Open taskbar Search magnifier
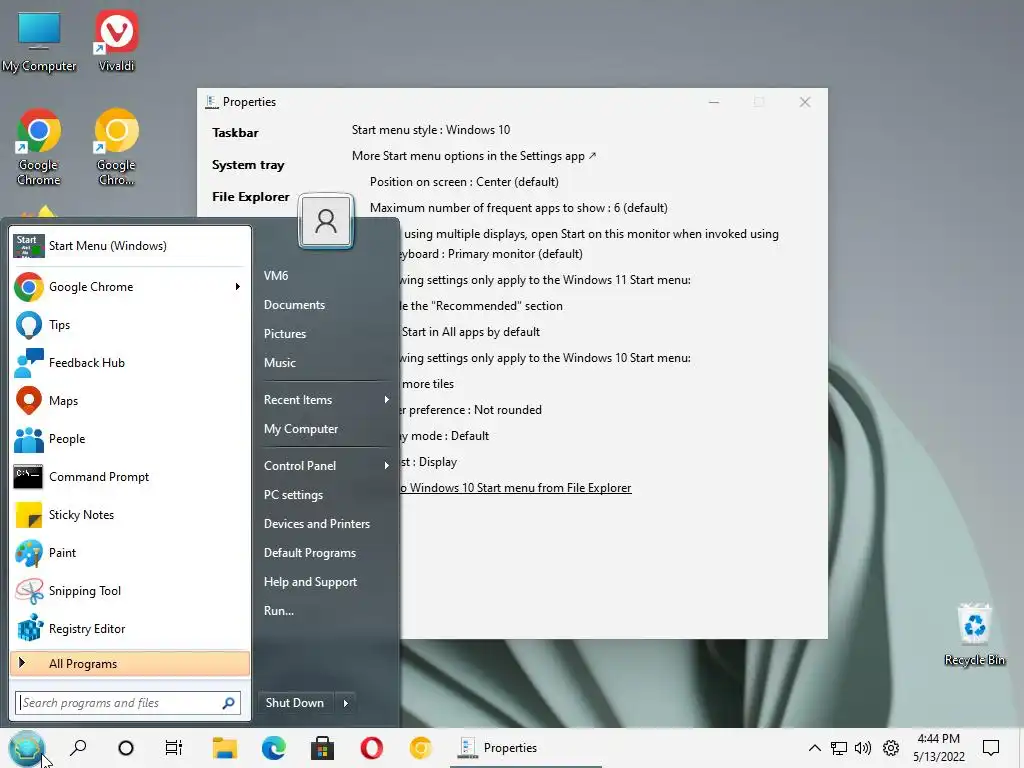 [x=78, y=748]
